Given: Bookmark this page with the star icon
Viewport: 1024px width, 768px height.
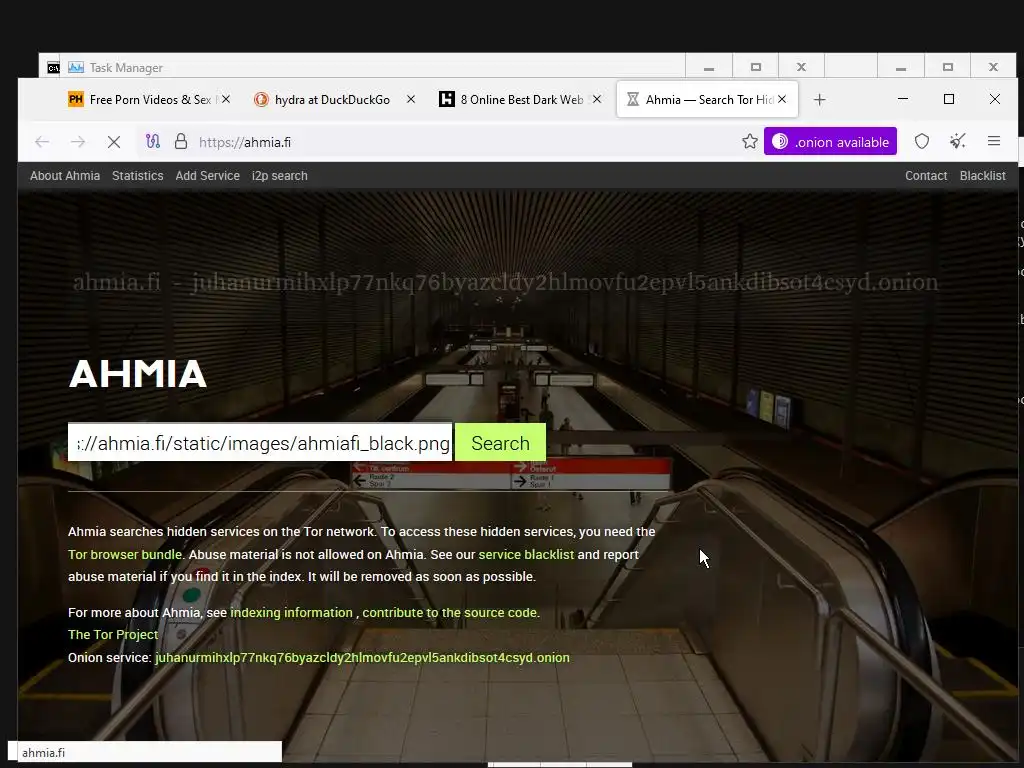Looking at the screenshot, I should pyautogui.click(x=750, y=141).
